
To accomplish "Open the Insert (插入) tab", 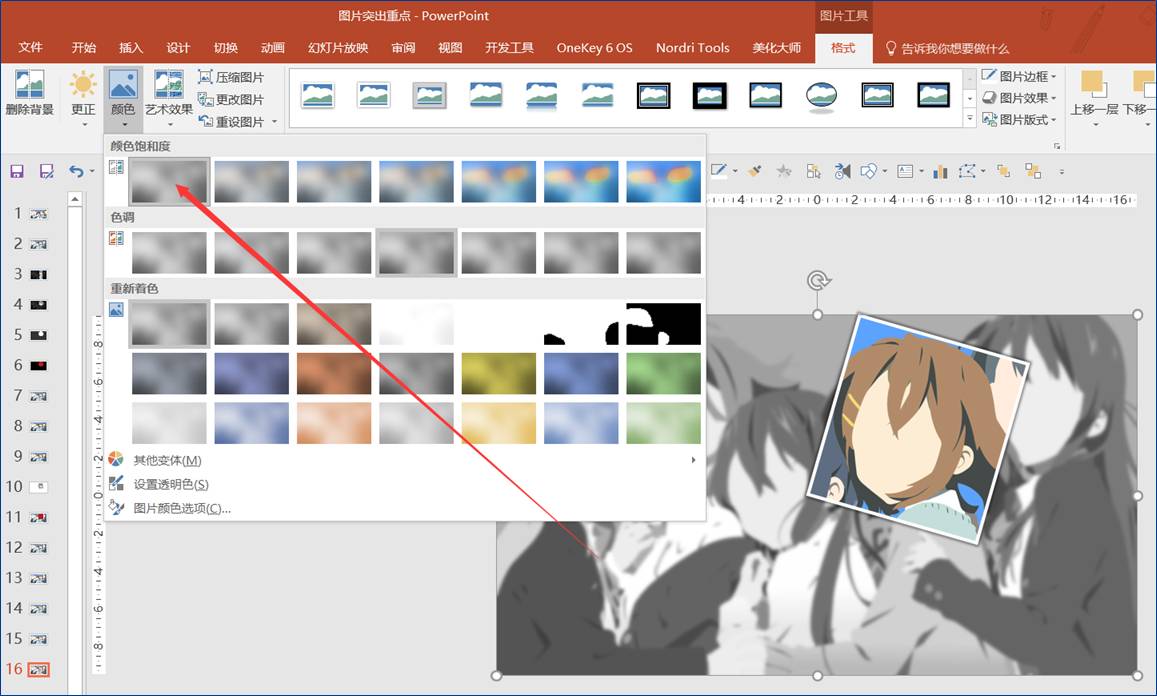I will click(131, 48).
